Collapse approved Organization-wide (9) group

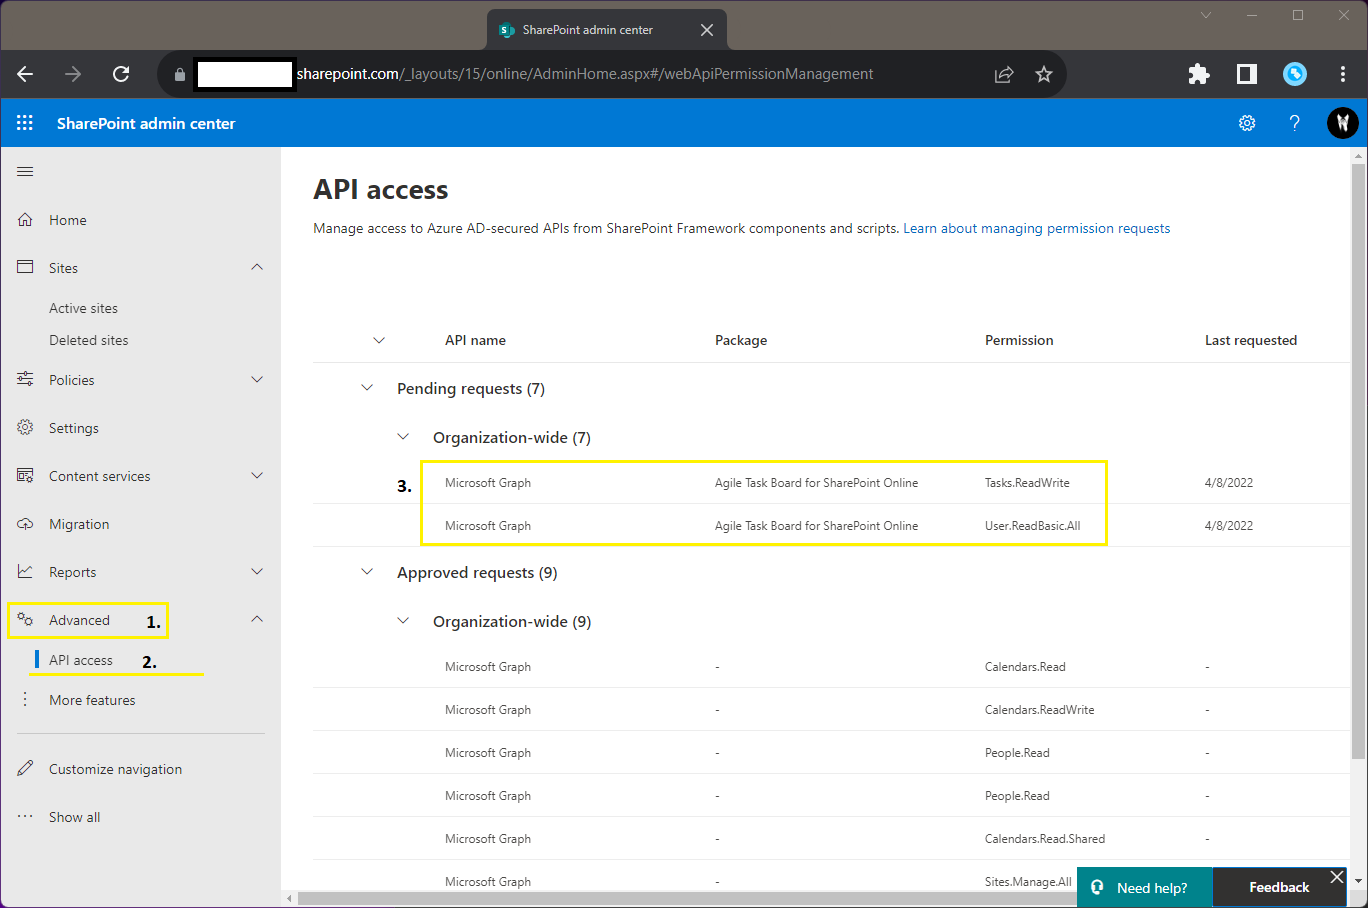click(x=403, y=621)
